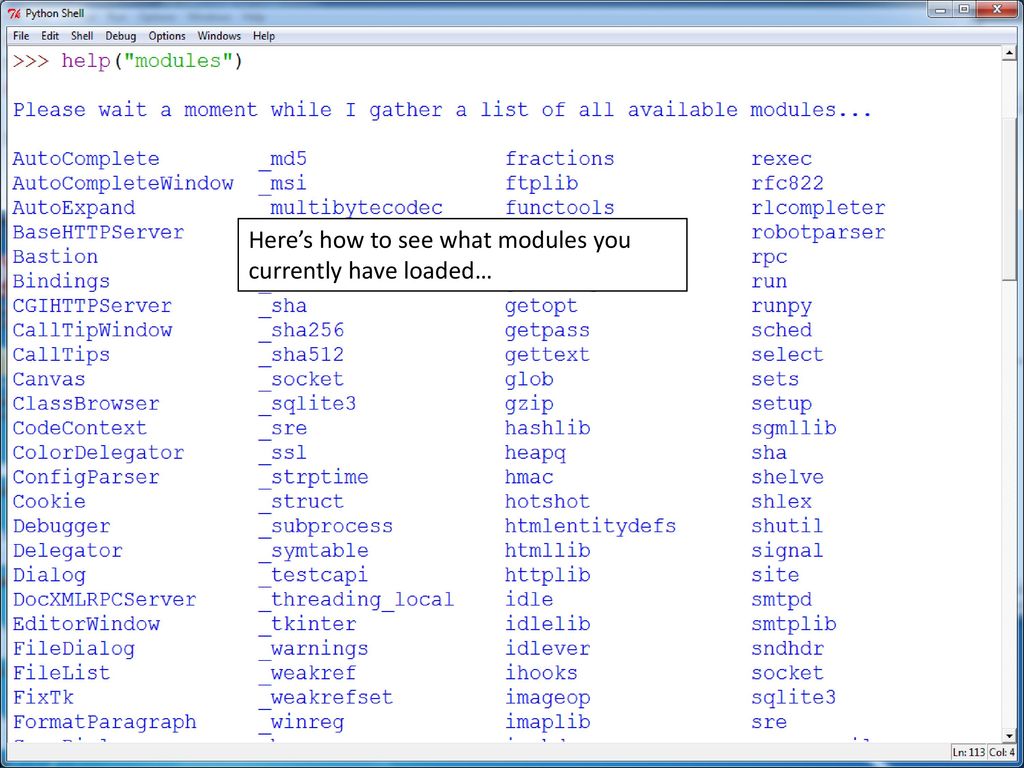The height and width of the screenshot is (768, 1024).
Task: Click the AutoCompleteWindow module name
Action: tap(123, 184)
